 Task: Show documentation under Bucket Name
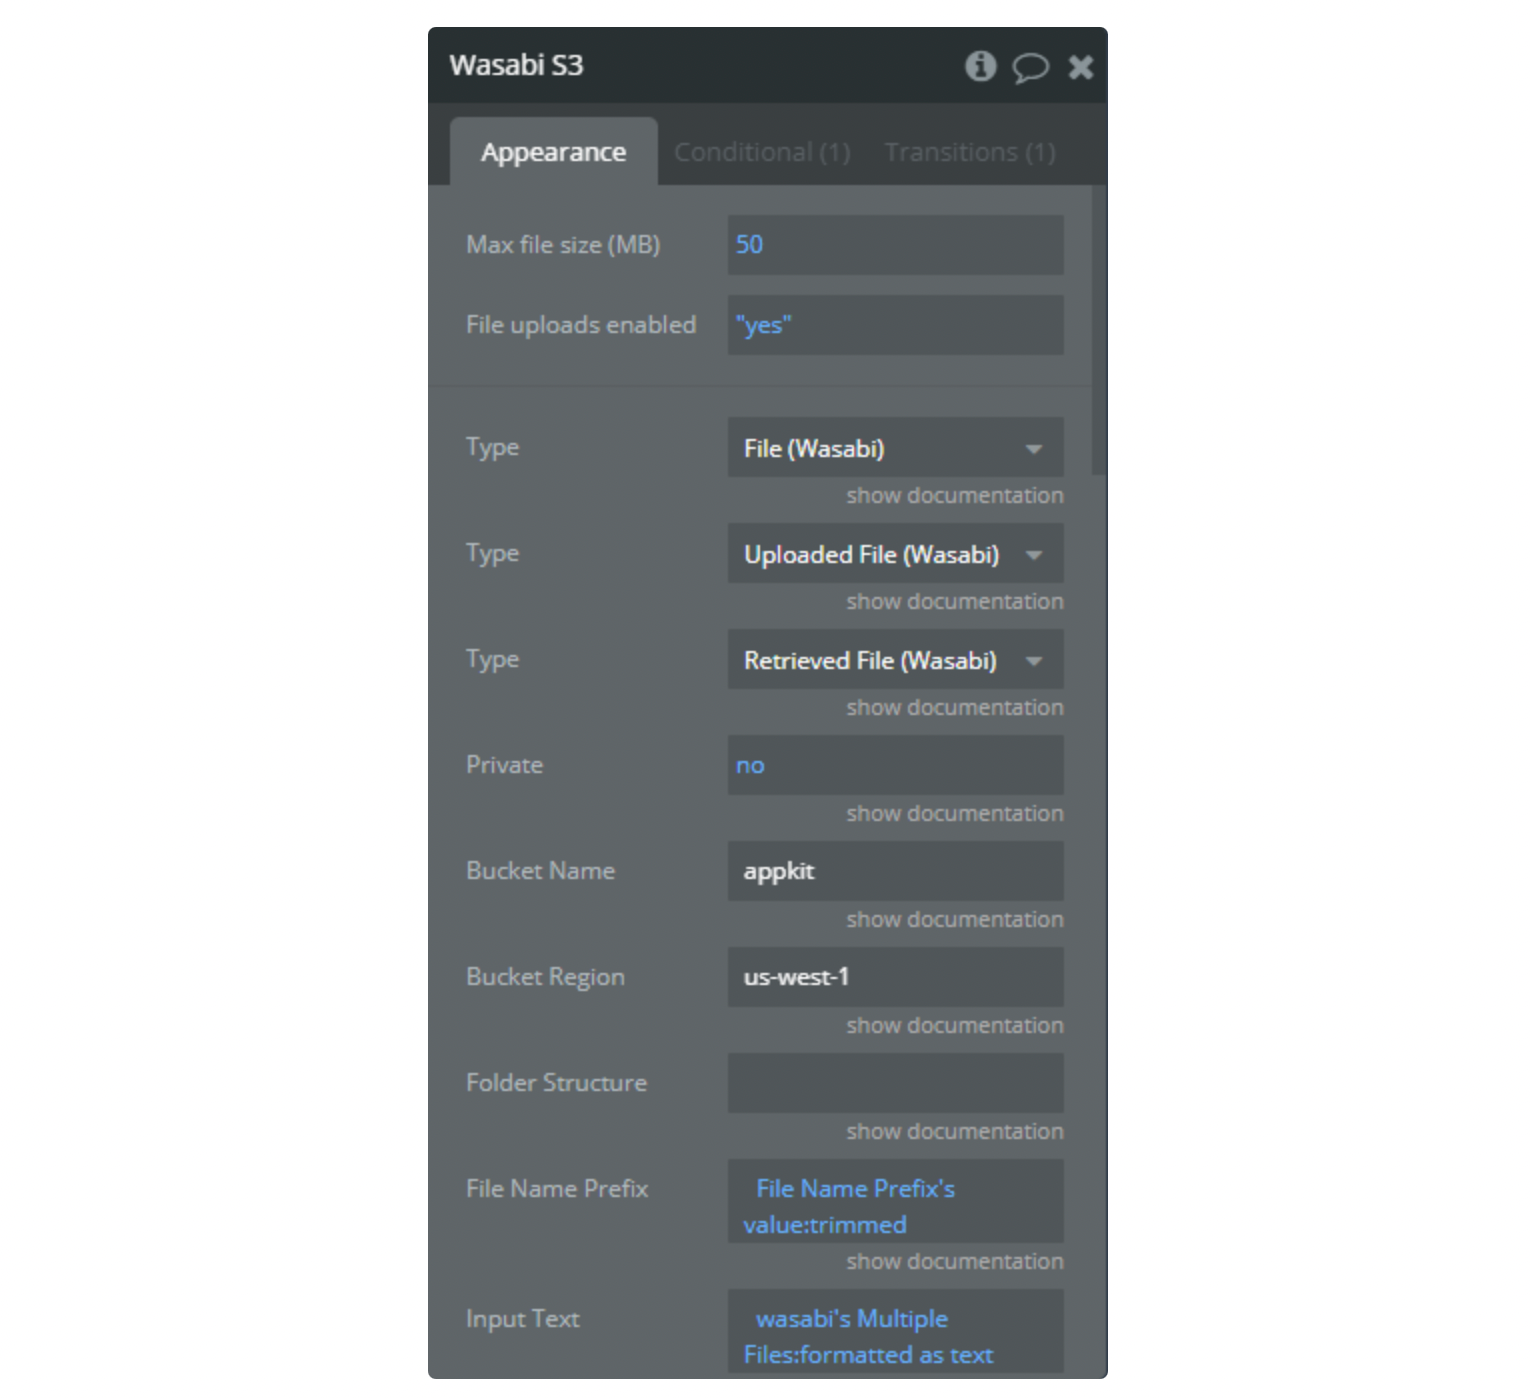pos(954,920)
